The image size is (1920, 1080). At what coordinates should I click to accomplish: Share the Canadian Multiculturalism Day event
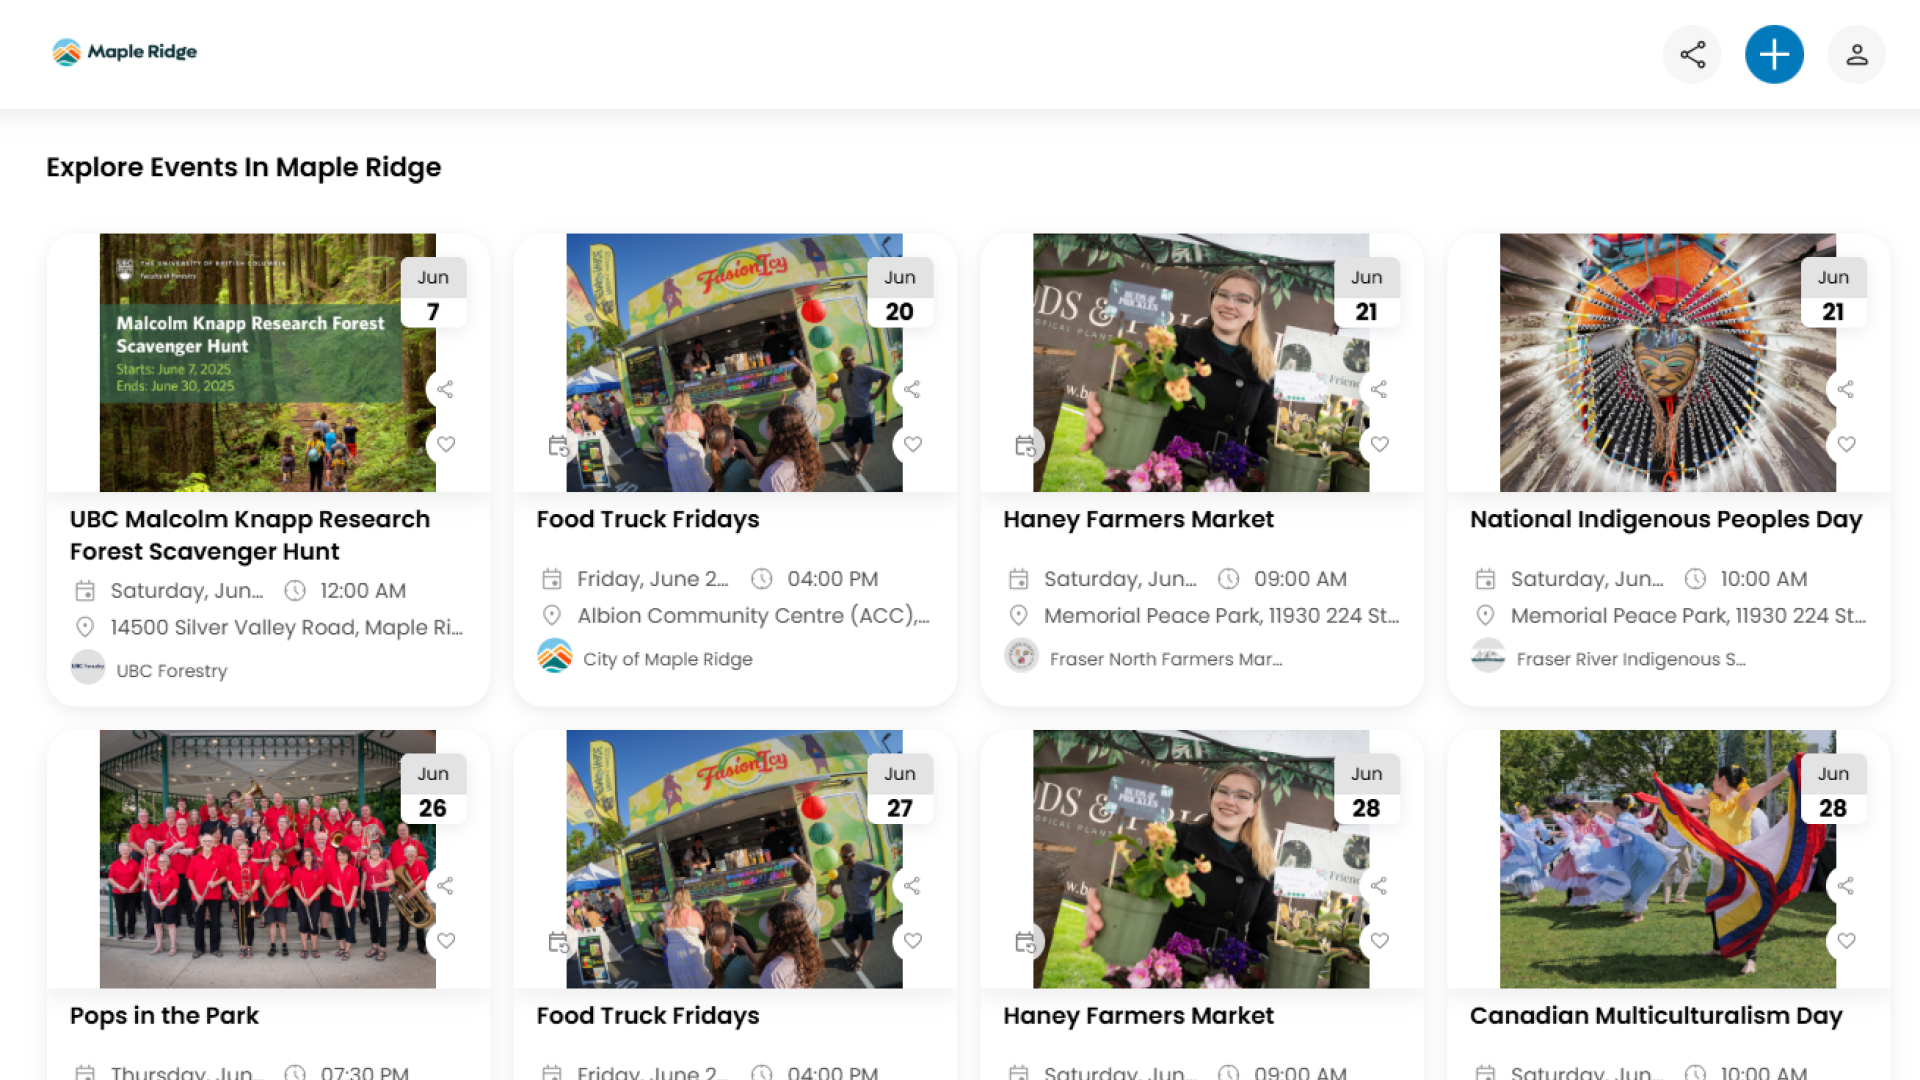(x=1845, y=885)
